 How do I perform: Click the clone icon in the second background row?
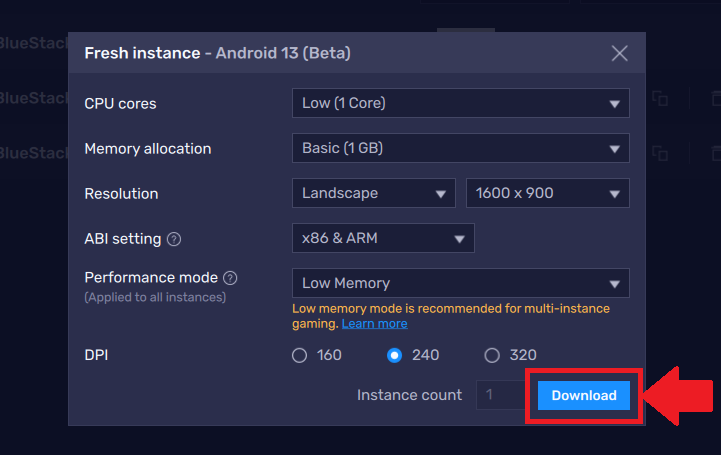click(660, 153)
